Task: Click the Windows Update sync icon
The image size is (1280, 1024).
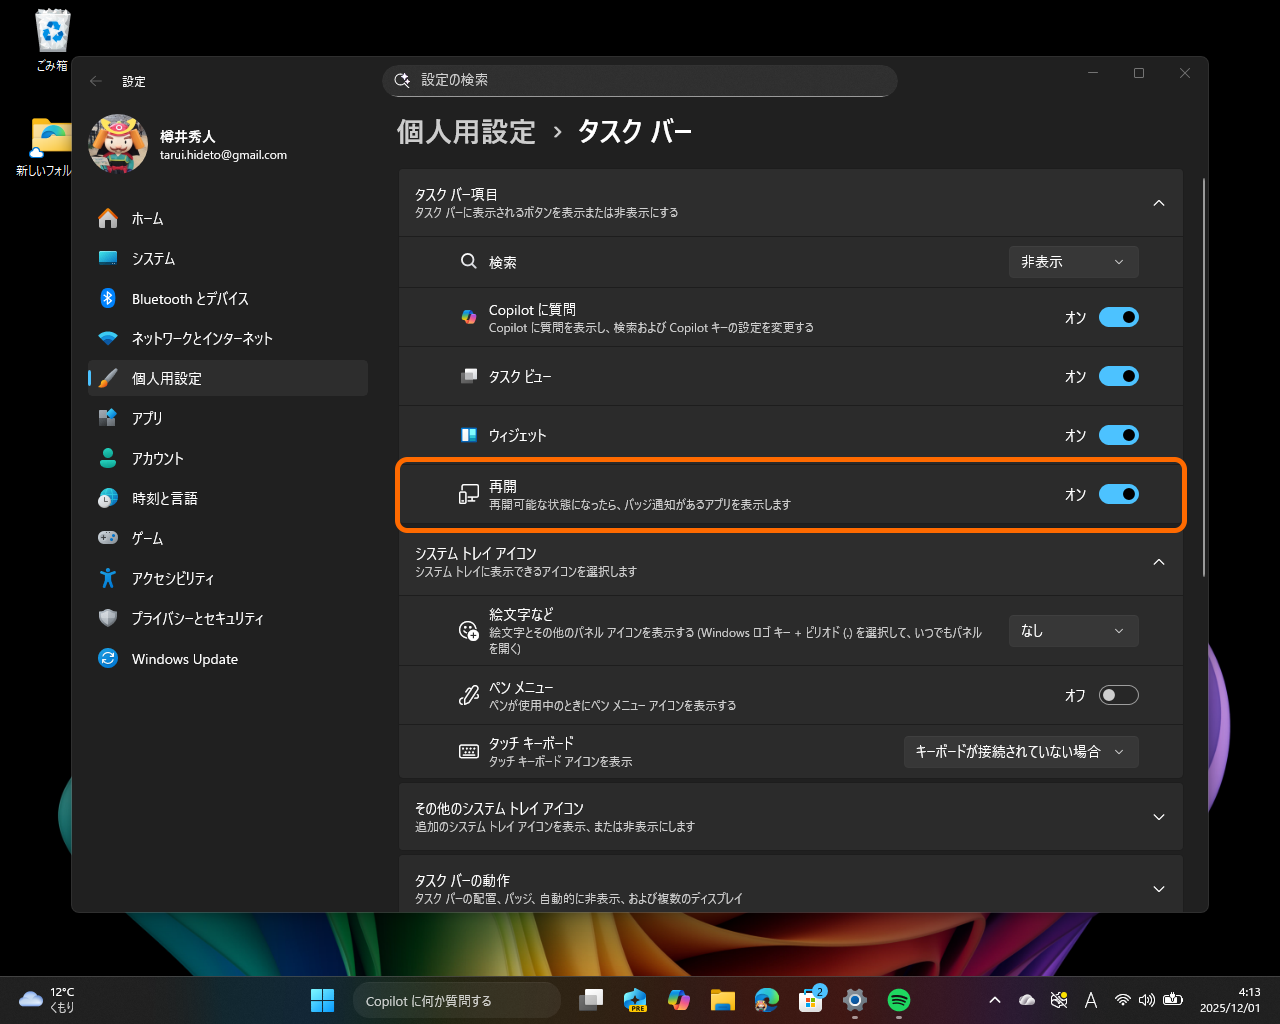Action: (108, 658)
